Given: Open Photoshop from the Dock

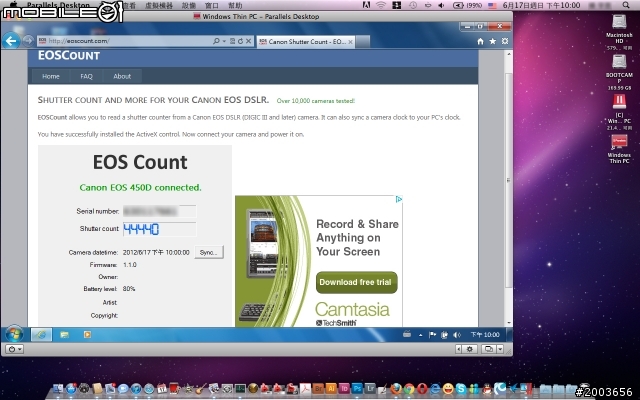Looking at the screenshot, I should pyautogui.click(x=357, y=389).
